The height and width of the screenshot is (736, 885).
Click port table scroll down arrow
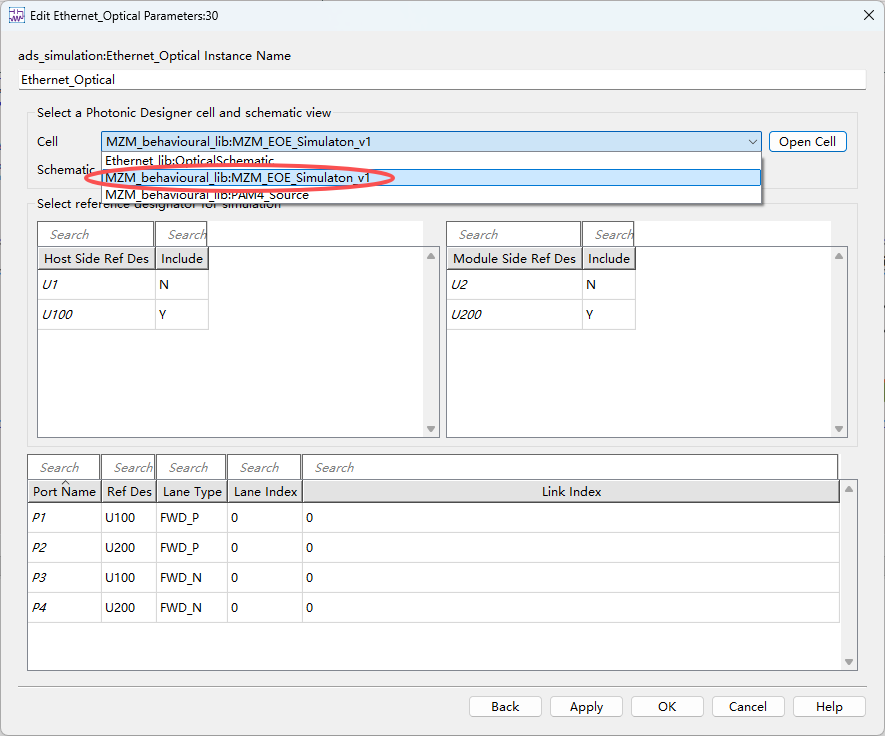click(x=848, y=662)
